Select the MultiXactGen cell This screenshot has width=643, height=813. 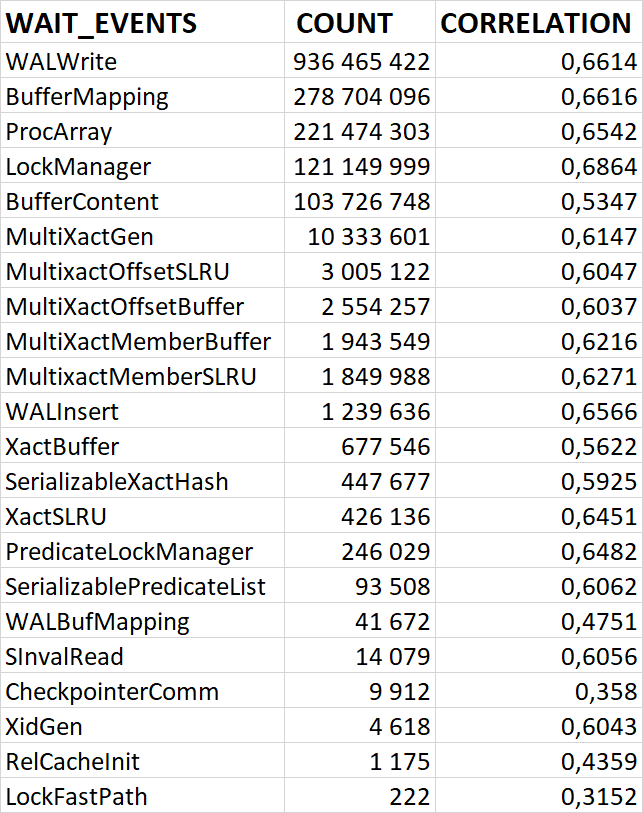click(x=80, y=237)
